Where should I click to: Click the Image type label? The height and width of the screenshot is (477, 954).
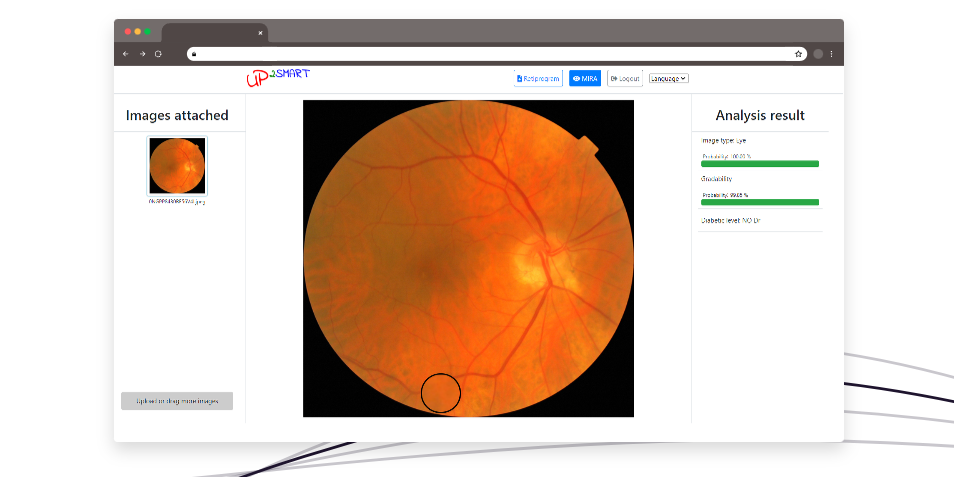pos(723,141)
